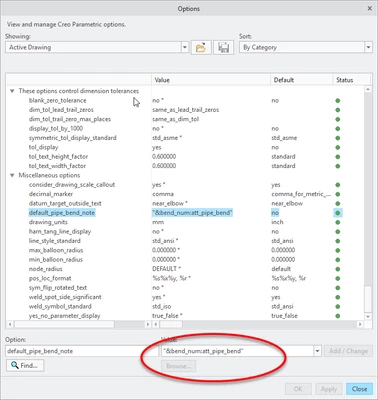Select the datum_target_outside_text option
The width and height of the screenshot is (378, 400).
coord(65,203)
